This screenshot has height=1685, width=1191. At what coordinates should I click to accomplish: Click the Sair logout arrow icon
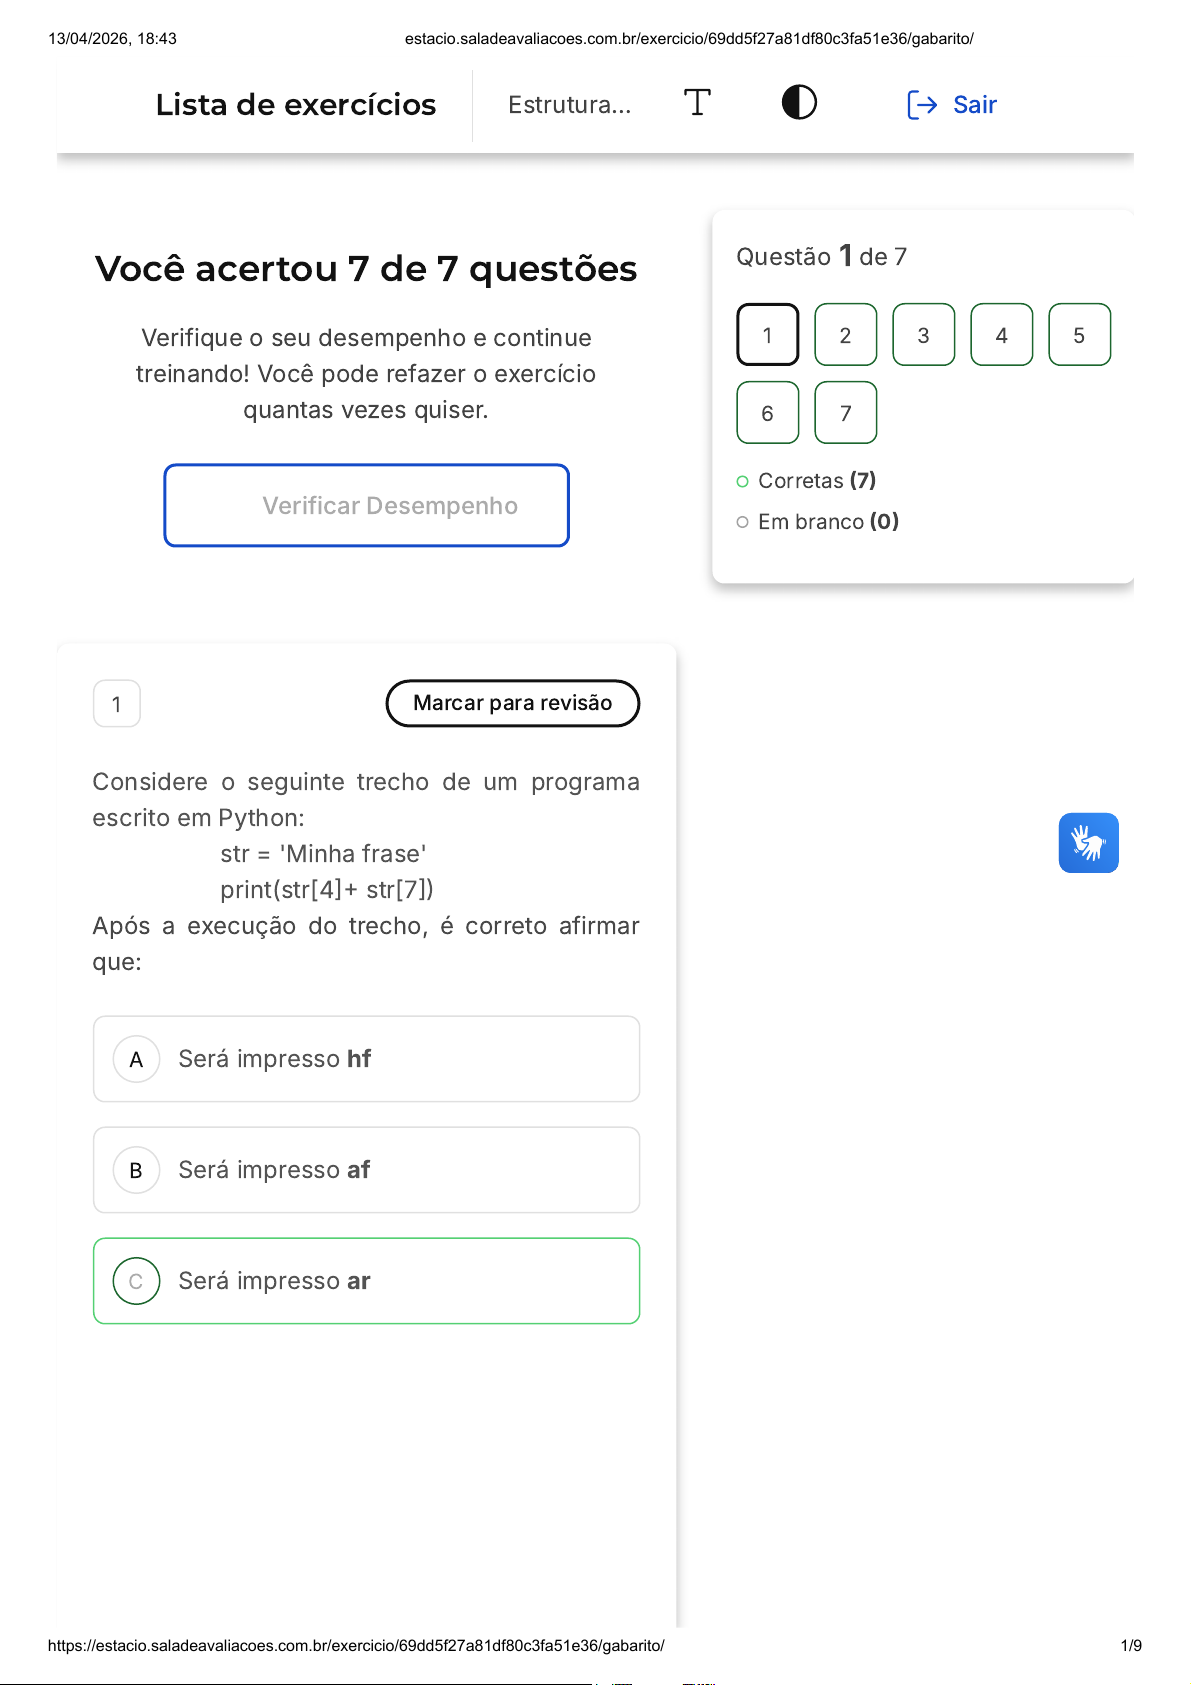pyautogui.click(x=921, y=105)
